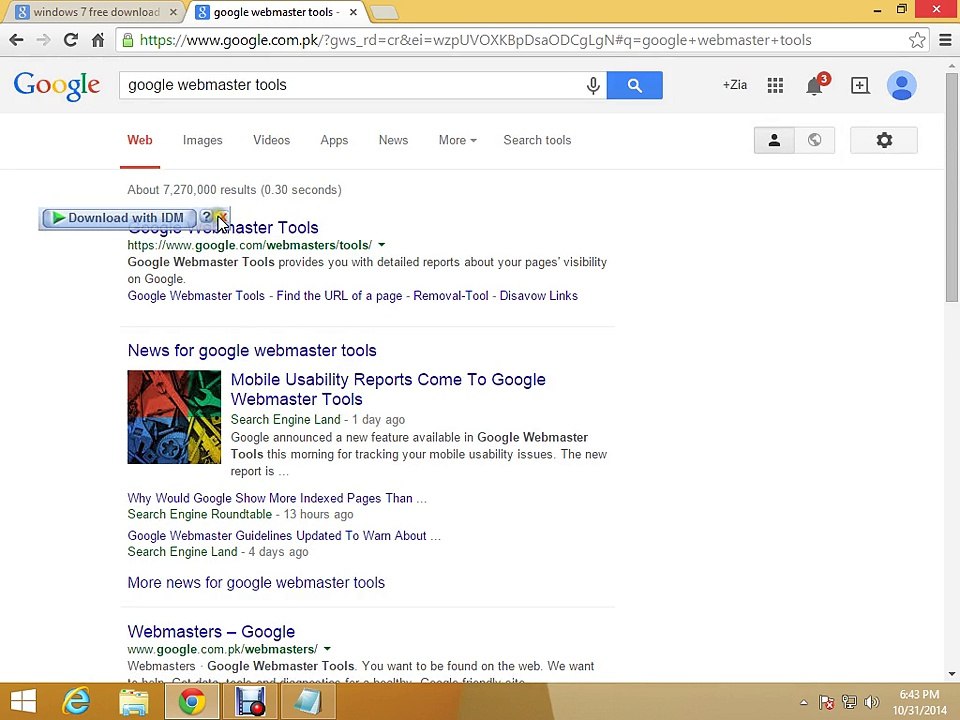Open the Webmasters – Google result
This screenshot has height=720, width=960.
[211, 632]
